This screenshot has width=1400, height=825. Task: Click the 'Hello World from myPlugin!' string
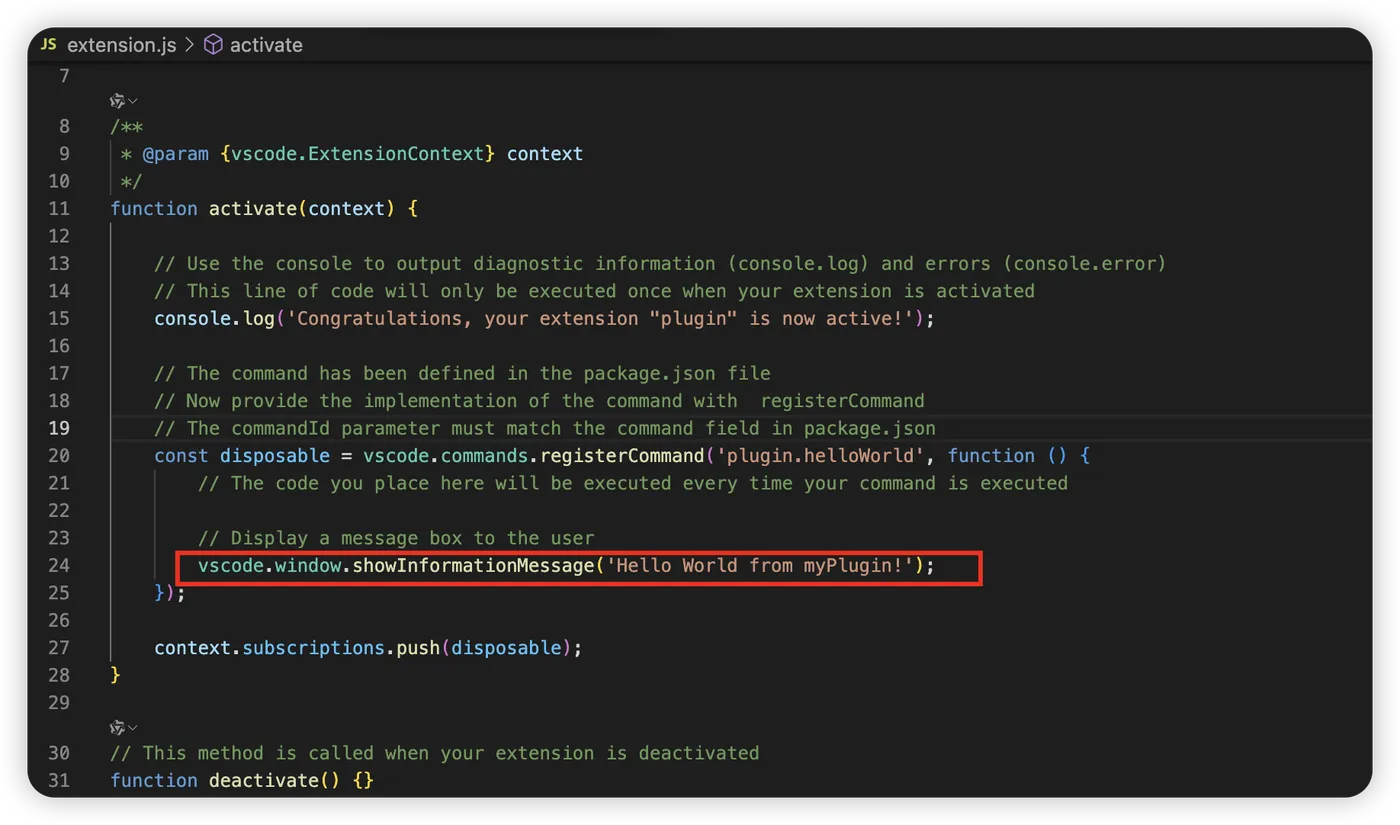[765, 566]
